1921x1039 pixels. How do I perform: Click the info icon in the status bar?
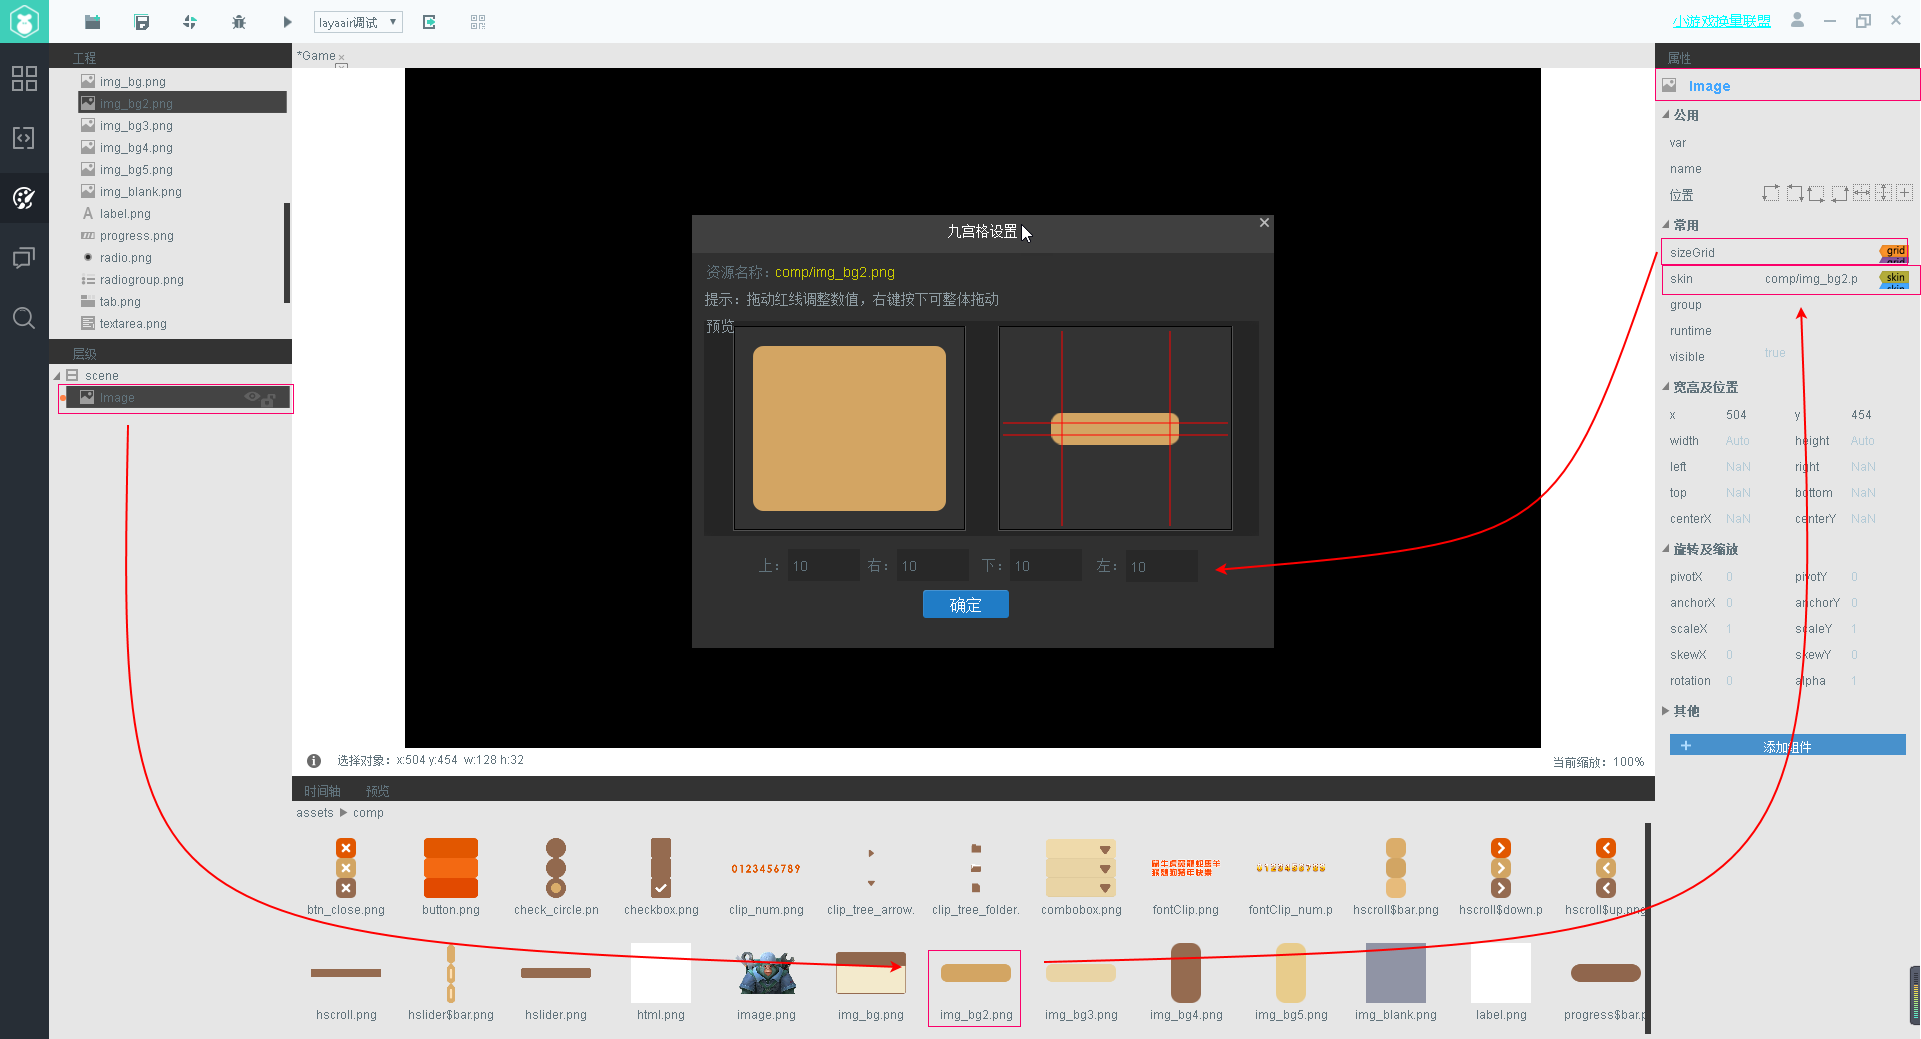pyautogui.click(x=314, y=761)
